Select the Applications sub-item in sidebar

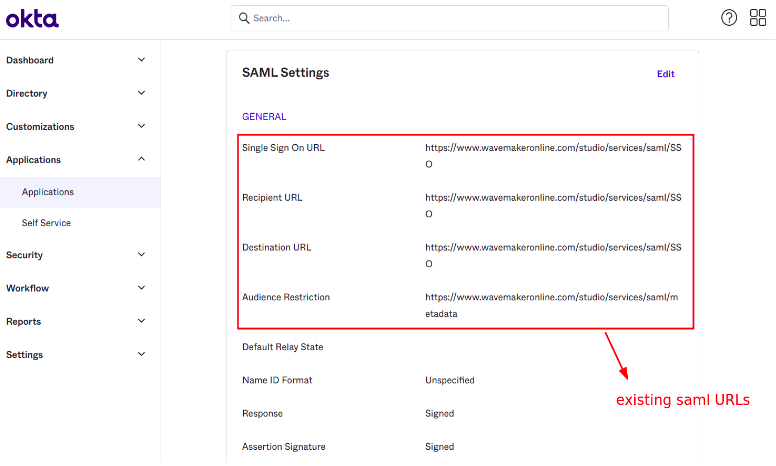click(x=48, y=192)
